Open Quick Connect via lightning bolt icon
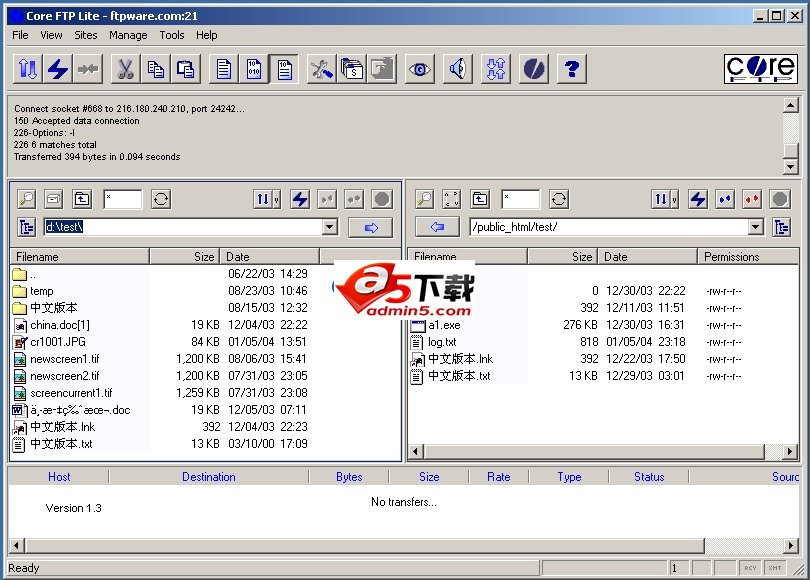The image size is (810, 580). pyautogui.click(x=59, y=69)
